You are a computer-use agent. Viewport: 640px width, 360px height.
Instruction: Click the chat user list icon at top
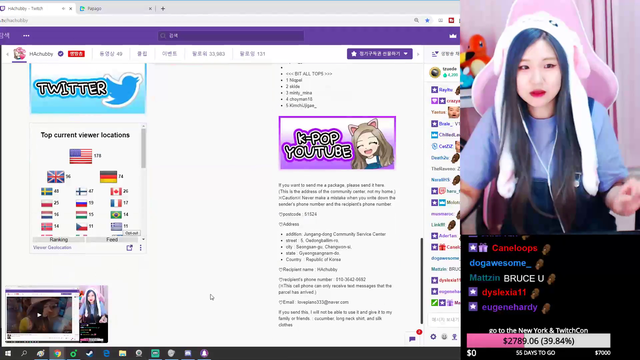click(x=435, y=54)
